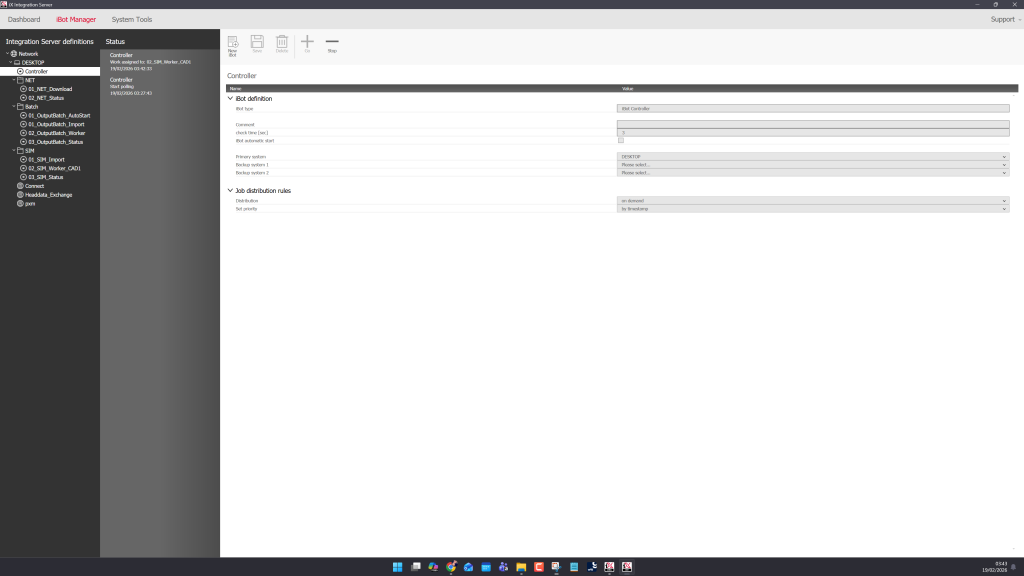Collapse the Job distribution rules section
The width and height of the screenshot is (1024, 576).
tap(230, 190)
